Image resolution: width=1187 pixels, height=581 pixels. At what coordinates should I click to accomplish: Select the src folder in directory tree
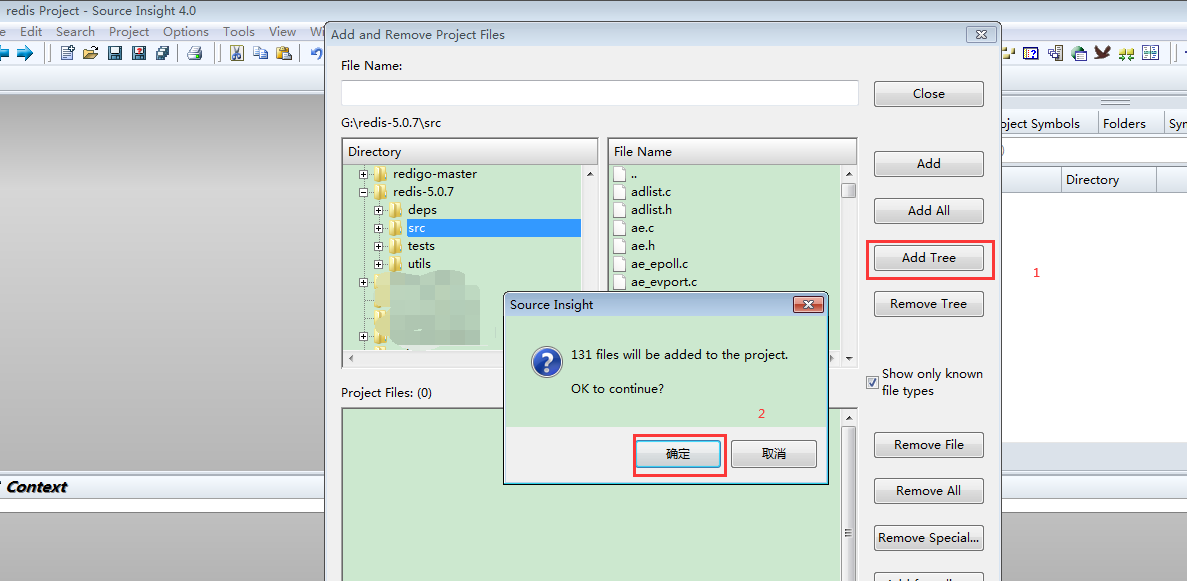416,228
